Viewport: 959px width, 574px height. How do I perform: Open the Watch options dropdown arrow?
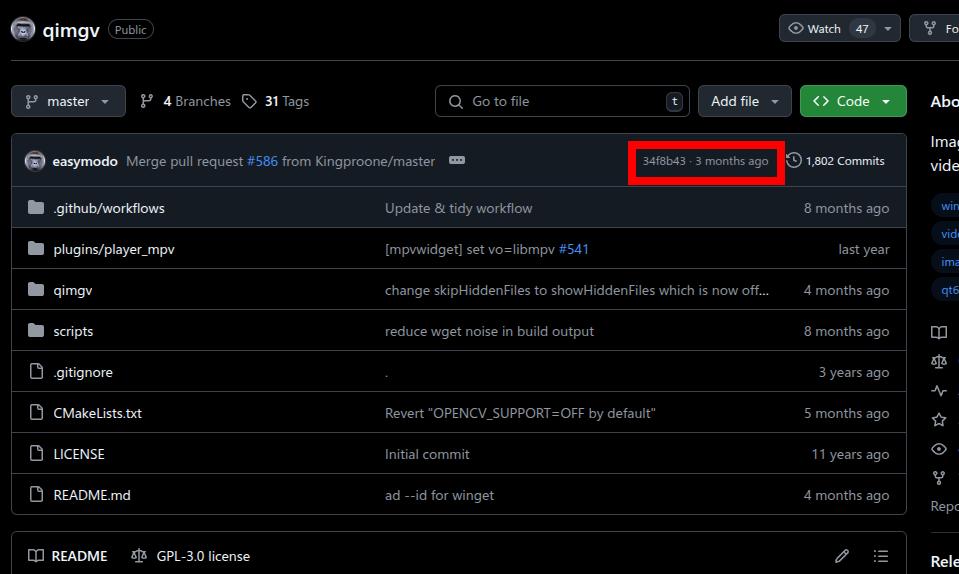click(x=888, y=29)
